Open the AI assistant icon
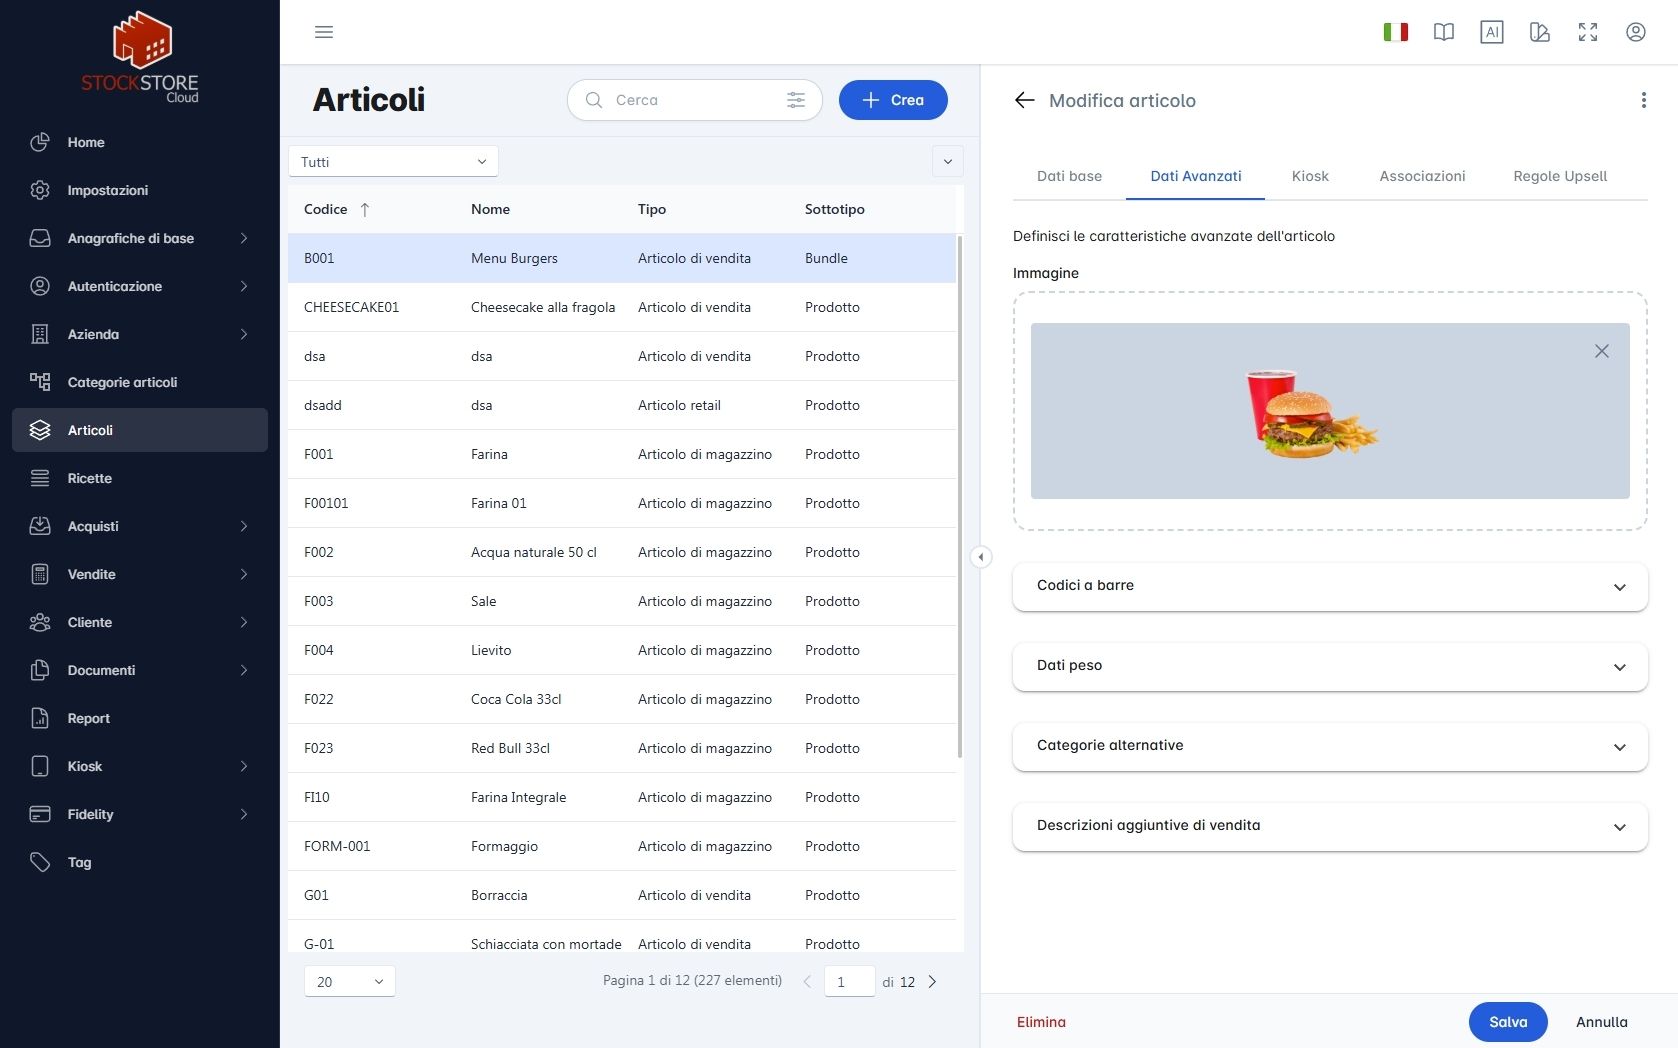The height and width of the screenshot is (1048, 1678). [x=1492, y=32]
